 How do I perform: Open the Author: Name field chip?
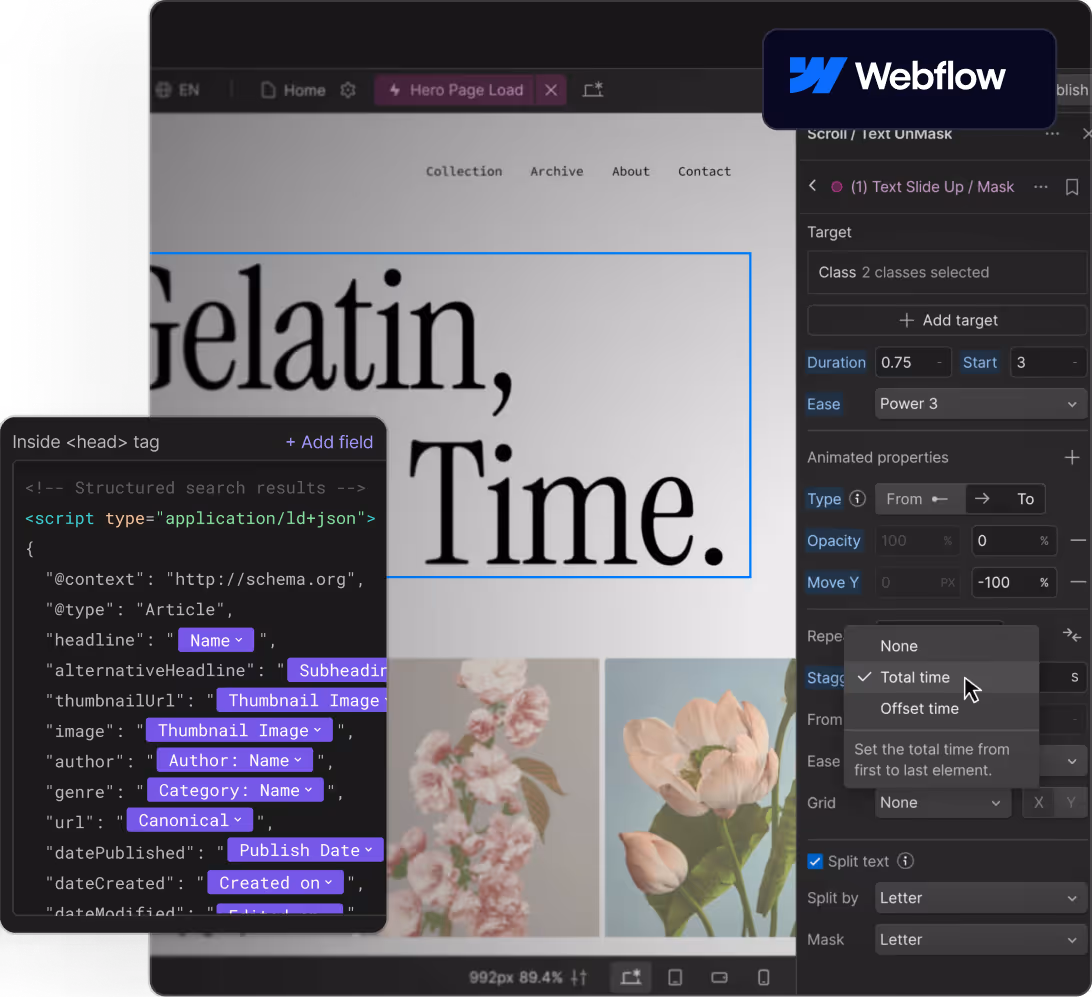(x=235, y=760)
